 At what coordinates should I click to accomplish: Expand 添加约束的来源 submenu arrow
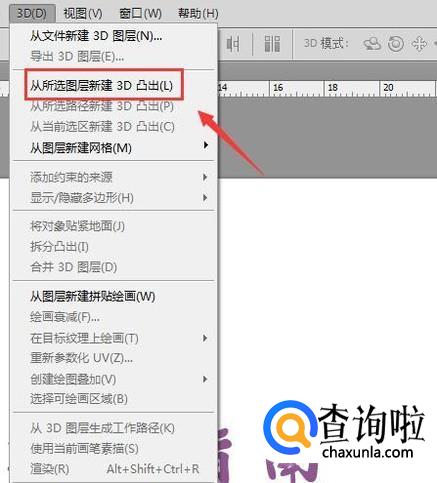(x=205, y=177)
